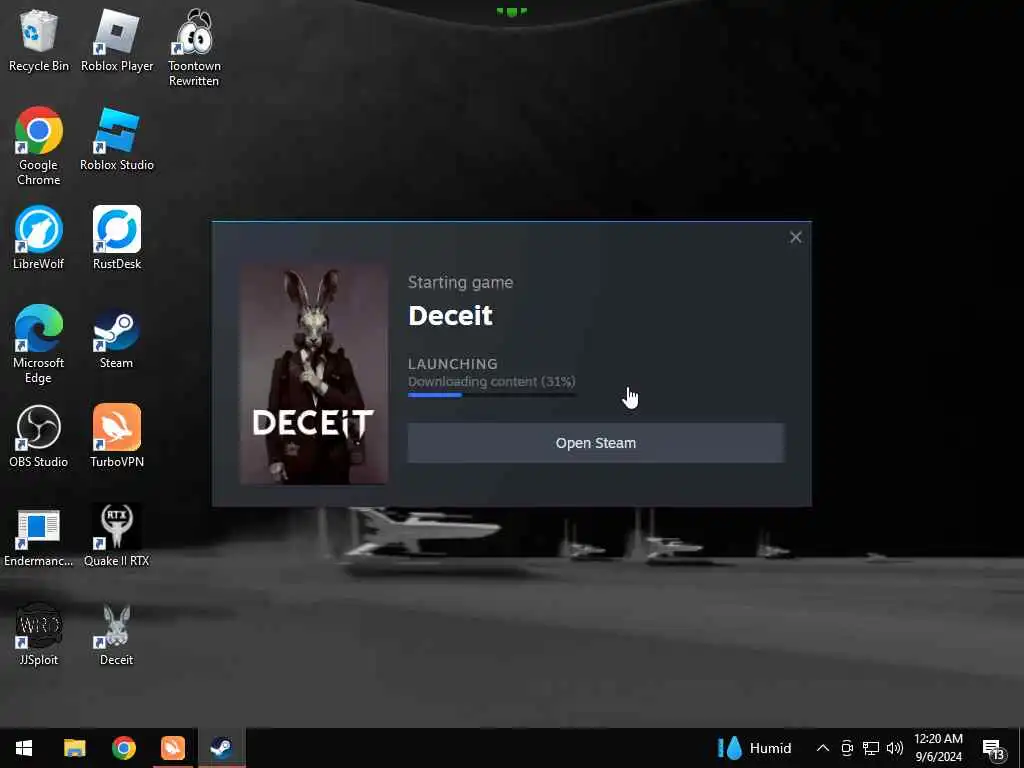Select the Endermanc... desktop shortcut
The height and width of the screenshot is (768, 1024).
click(x=39, y=536)
